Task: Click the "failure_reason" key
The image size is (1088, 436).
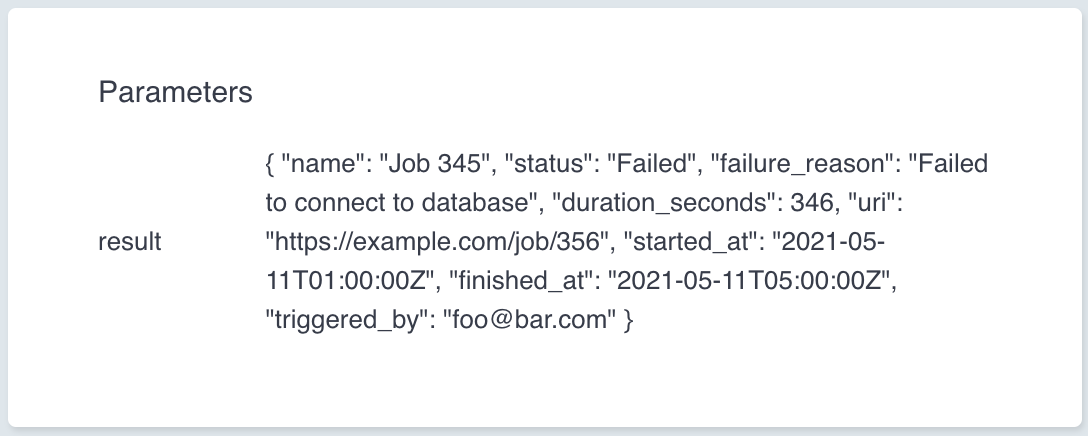Action: (791, 164)
